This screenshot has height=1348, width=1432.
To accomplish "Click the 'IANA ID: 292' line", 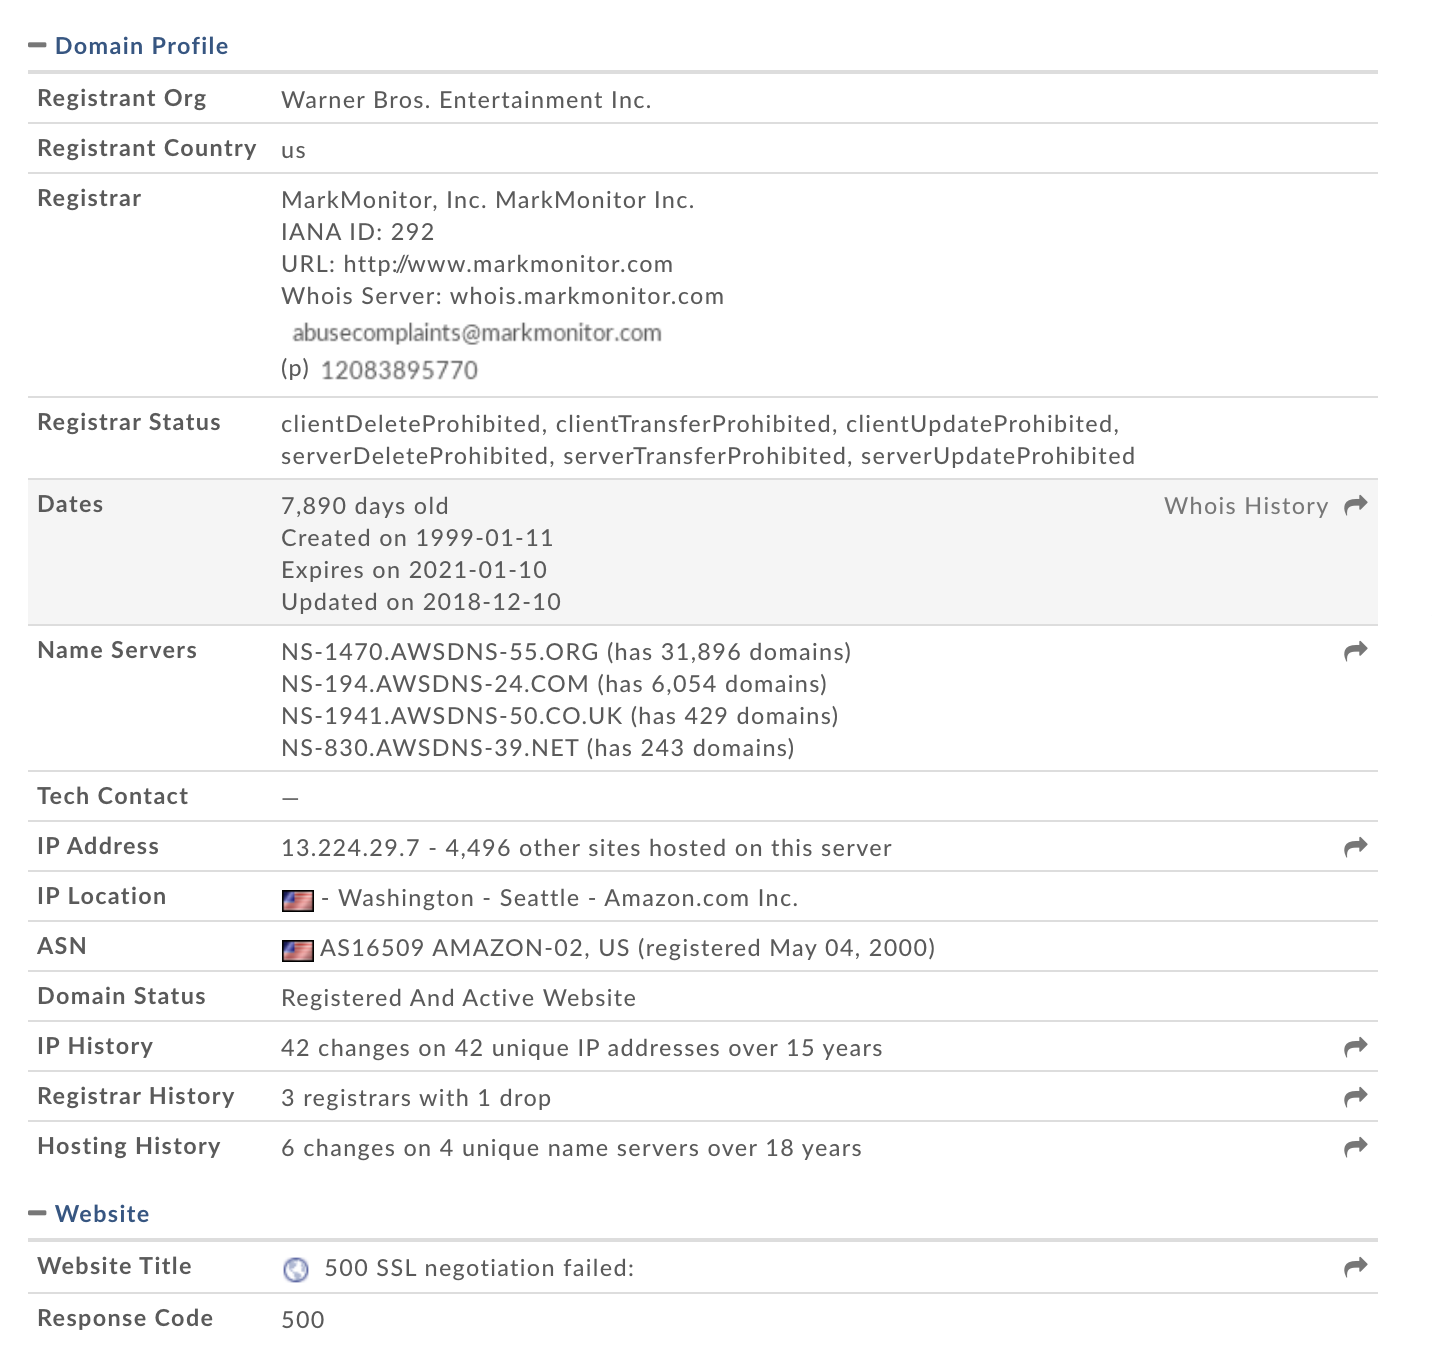I will (358, 232).
